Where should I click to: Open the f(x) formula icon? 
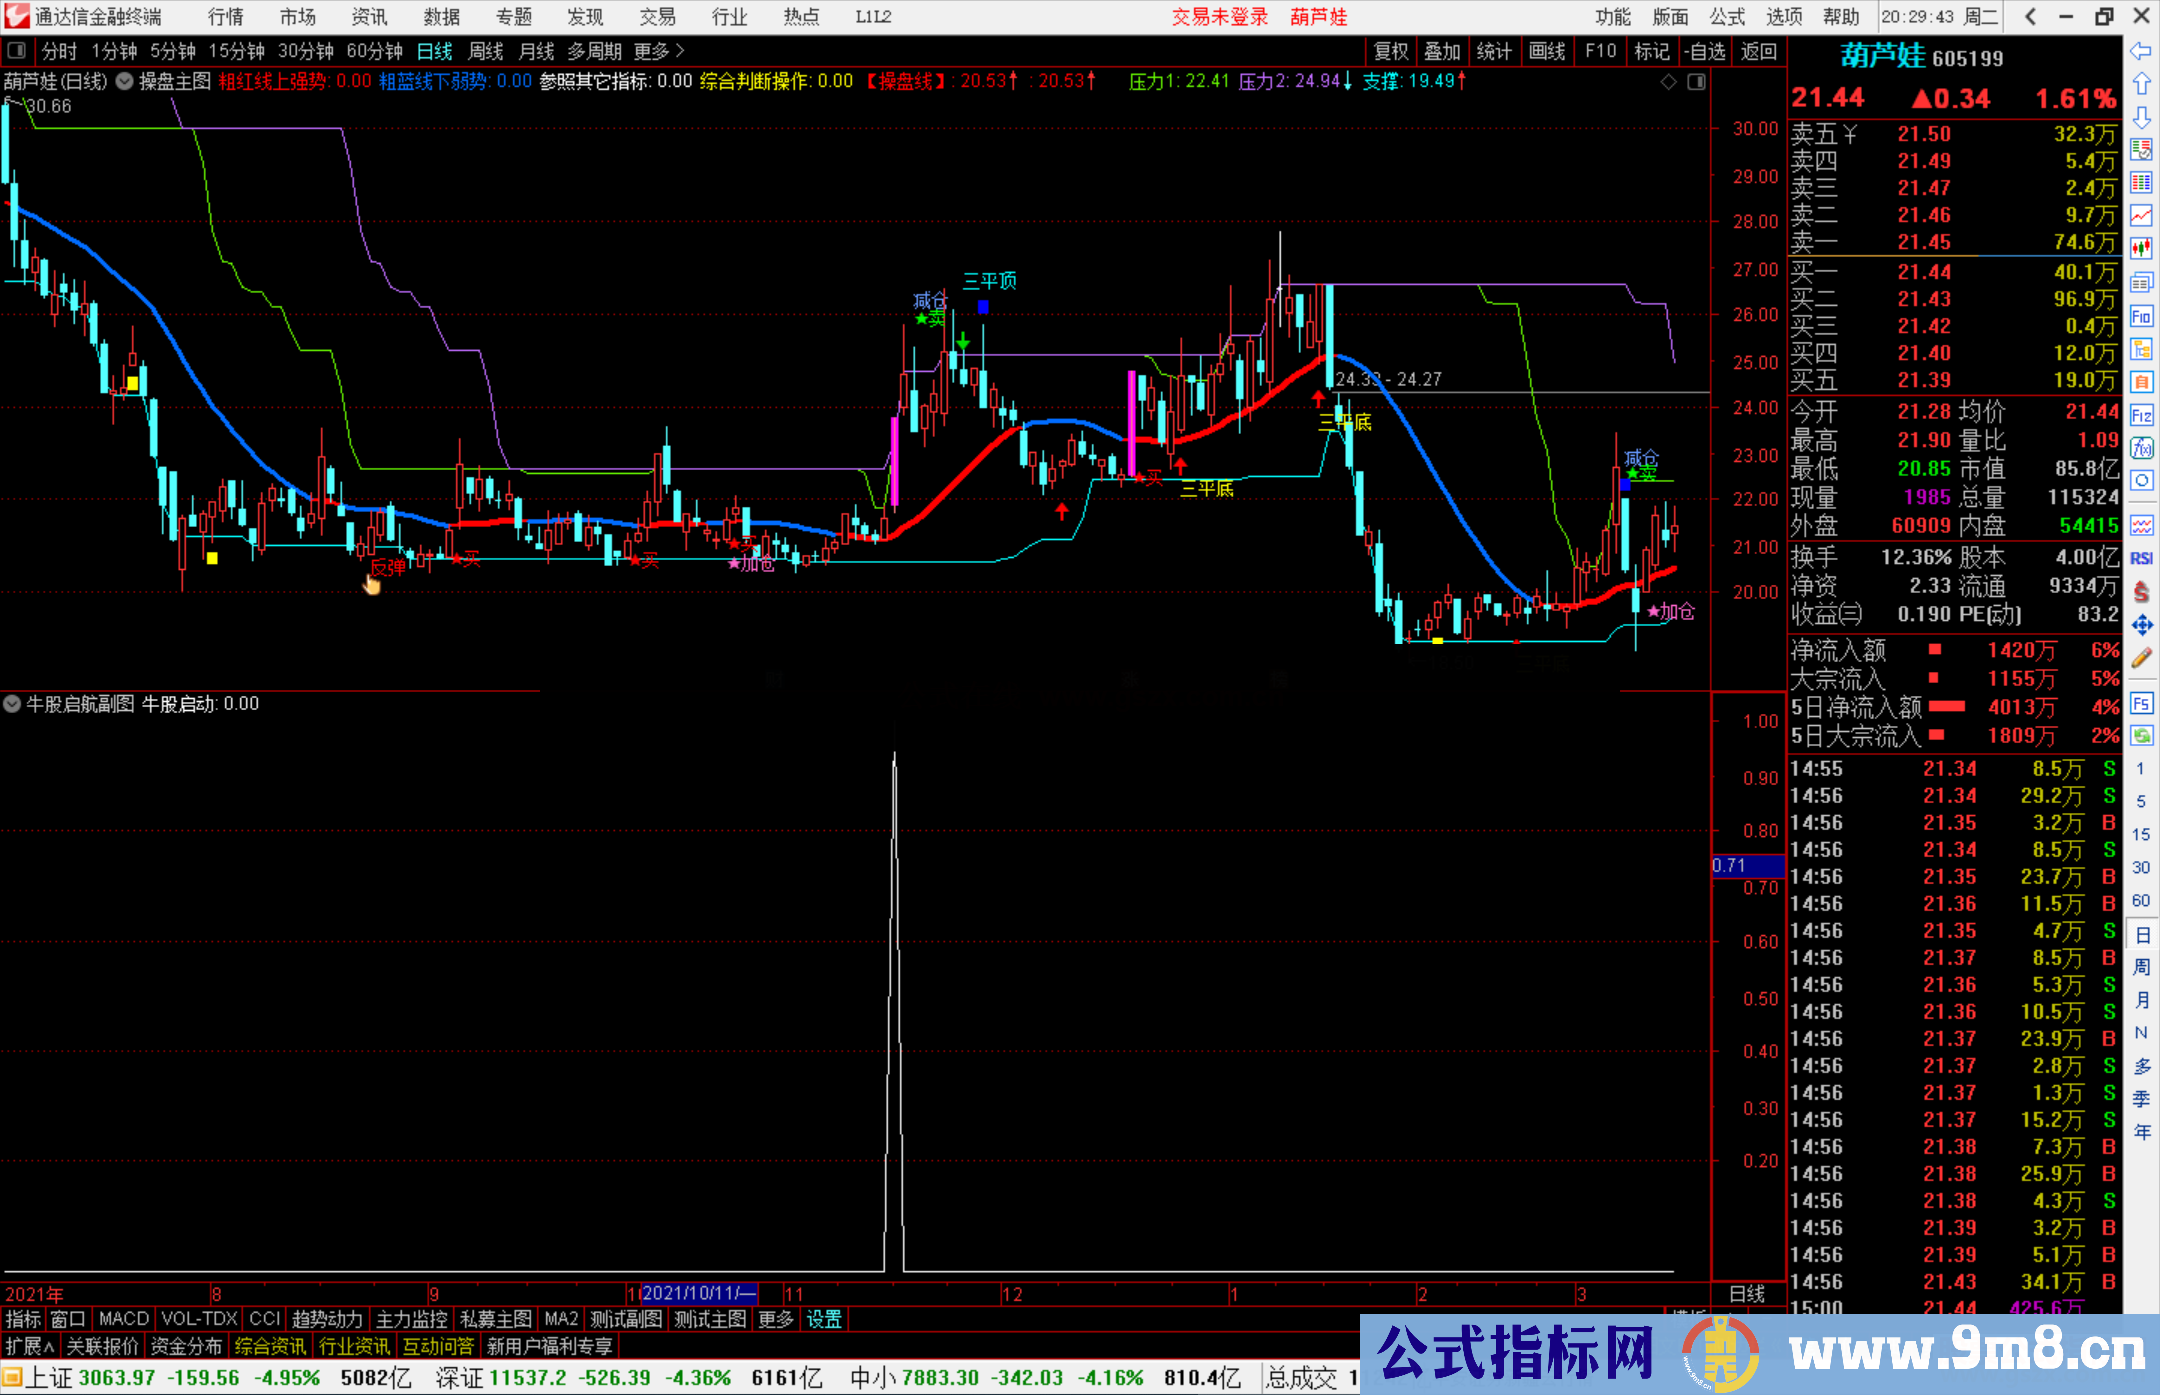click(x=2141, y=448)
